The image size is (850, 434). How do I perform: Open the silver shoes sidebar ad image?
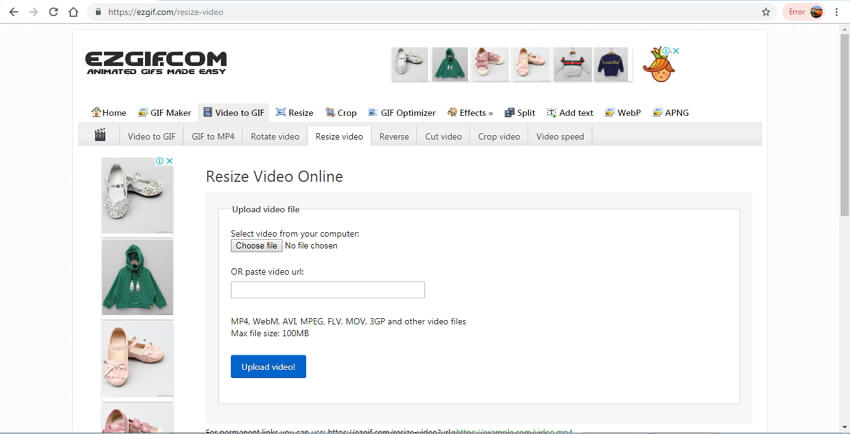[x=137, y=196]
